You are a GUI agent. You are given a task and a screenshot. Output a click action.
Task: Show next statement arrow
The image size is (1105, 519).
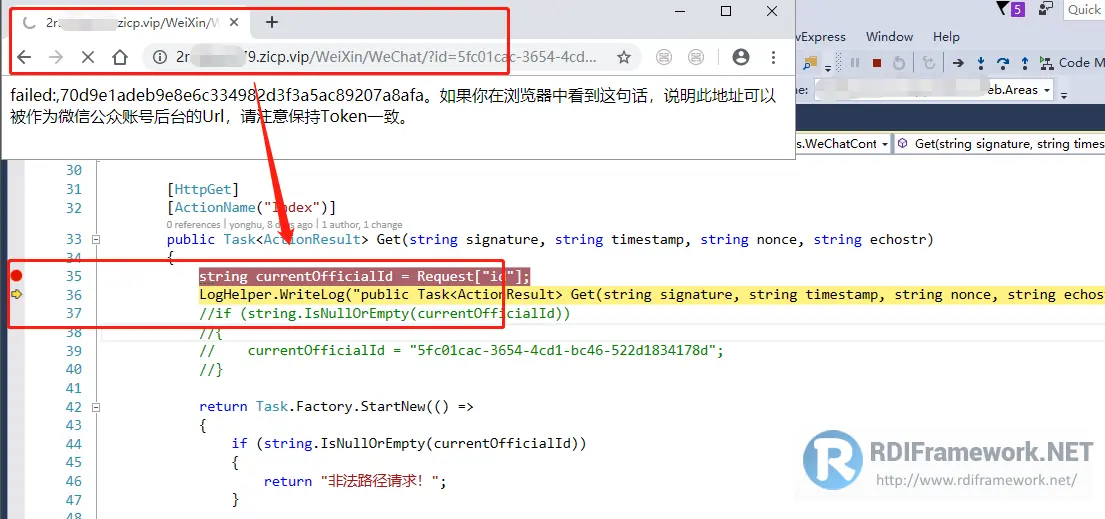coord(958,63)
